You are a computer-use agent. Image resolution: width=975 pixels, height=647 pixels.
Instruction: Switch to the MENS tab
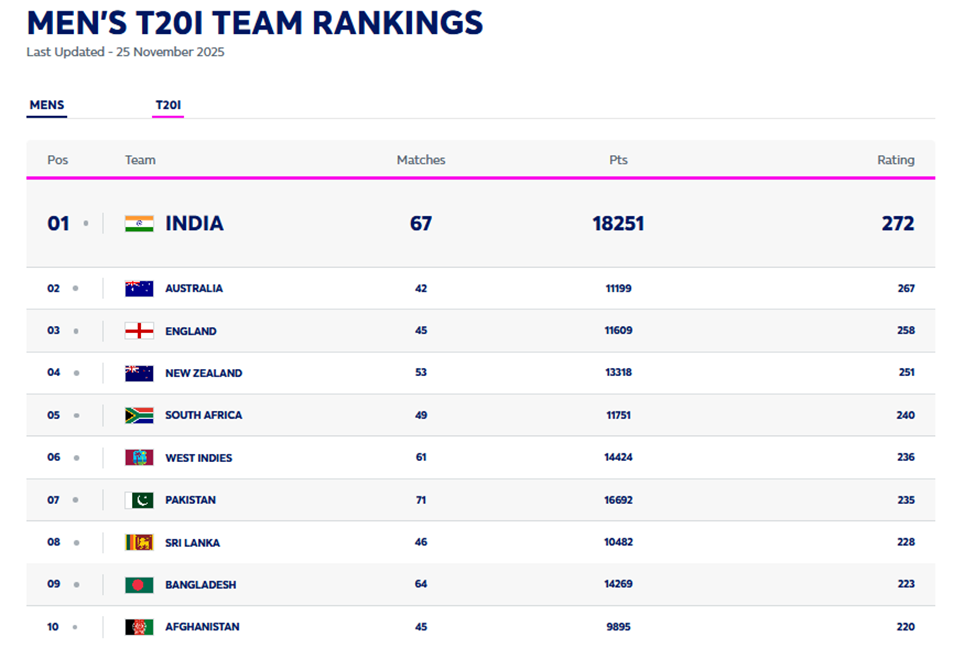coord(47,105)
